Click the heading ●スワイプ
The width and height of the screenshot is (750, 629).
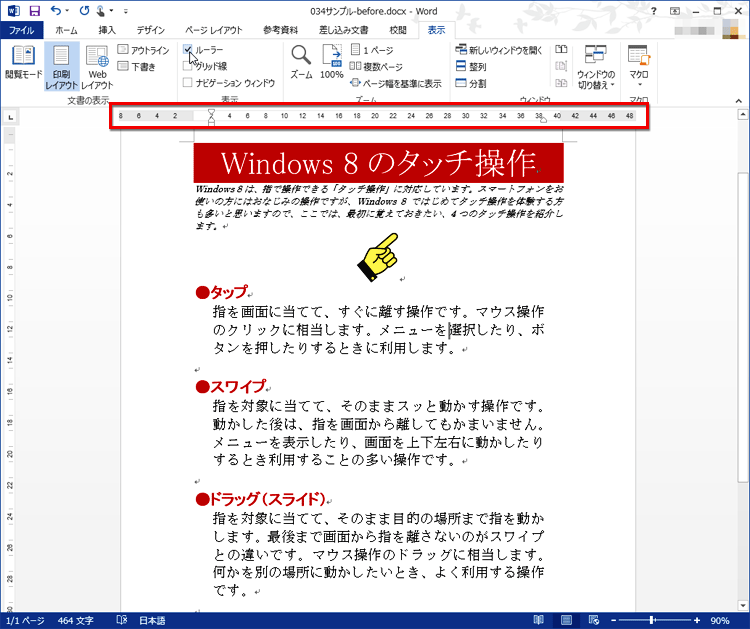tap(231, 386)
